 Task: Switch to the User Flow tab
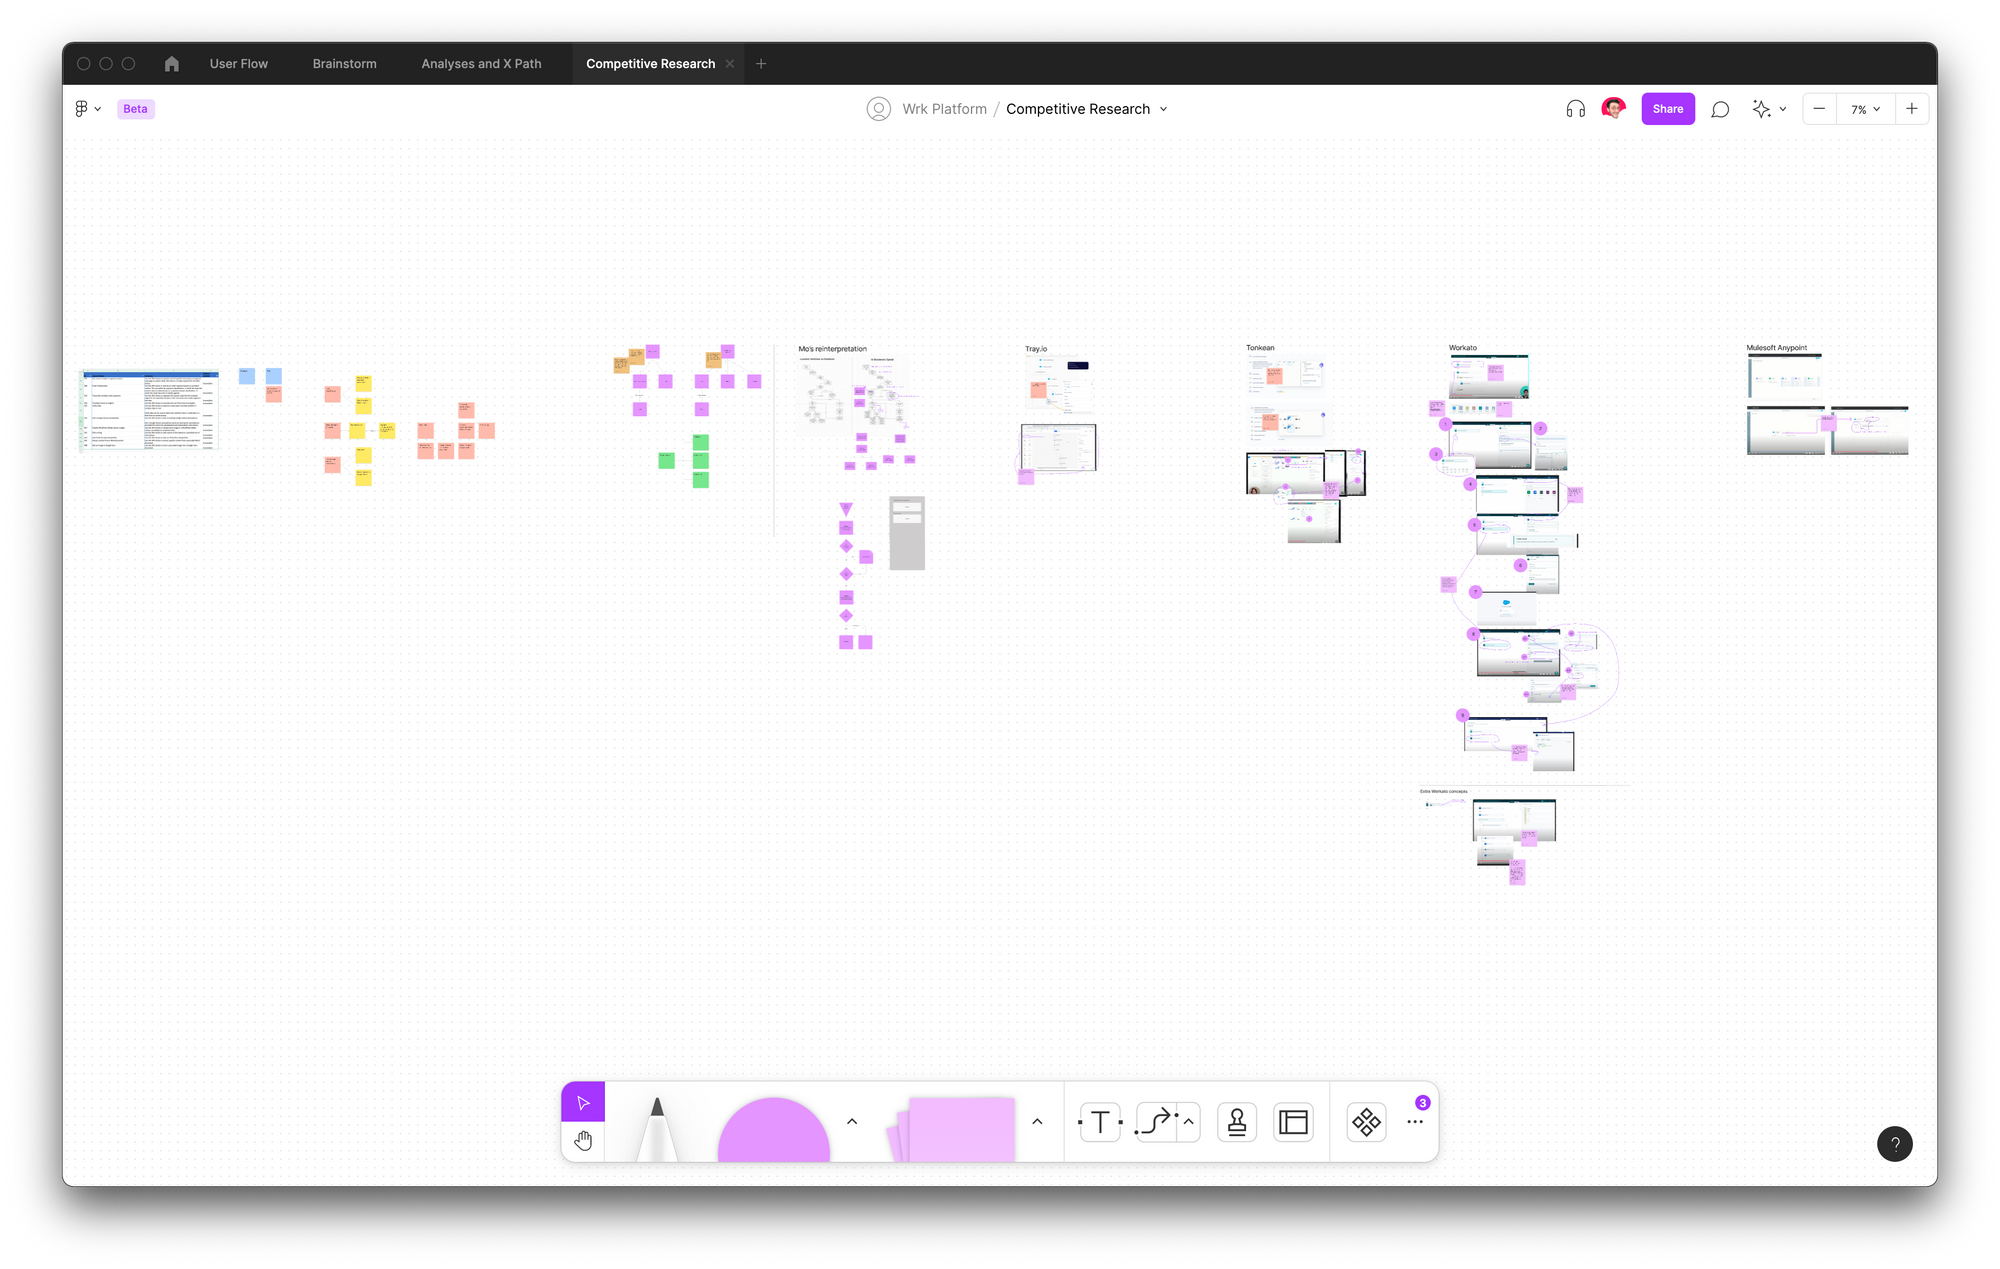[239, 63]
